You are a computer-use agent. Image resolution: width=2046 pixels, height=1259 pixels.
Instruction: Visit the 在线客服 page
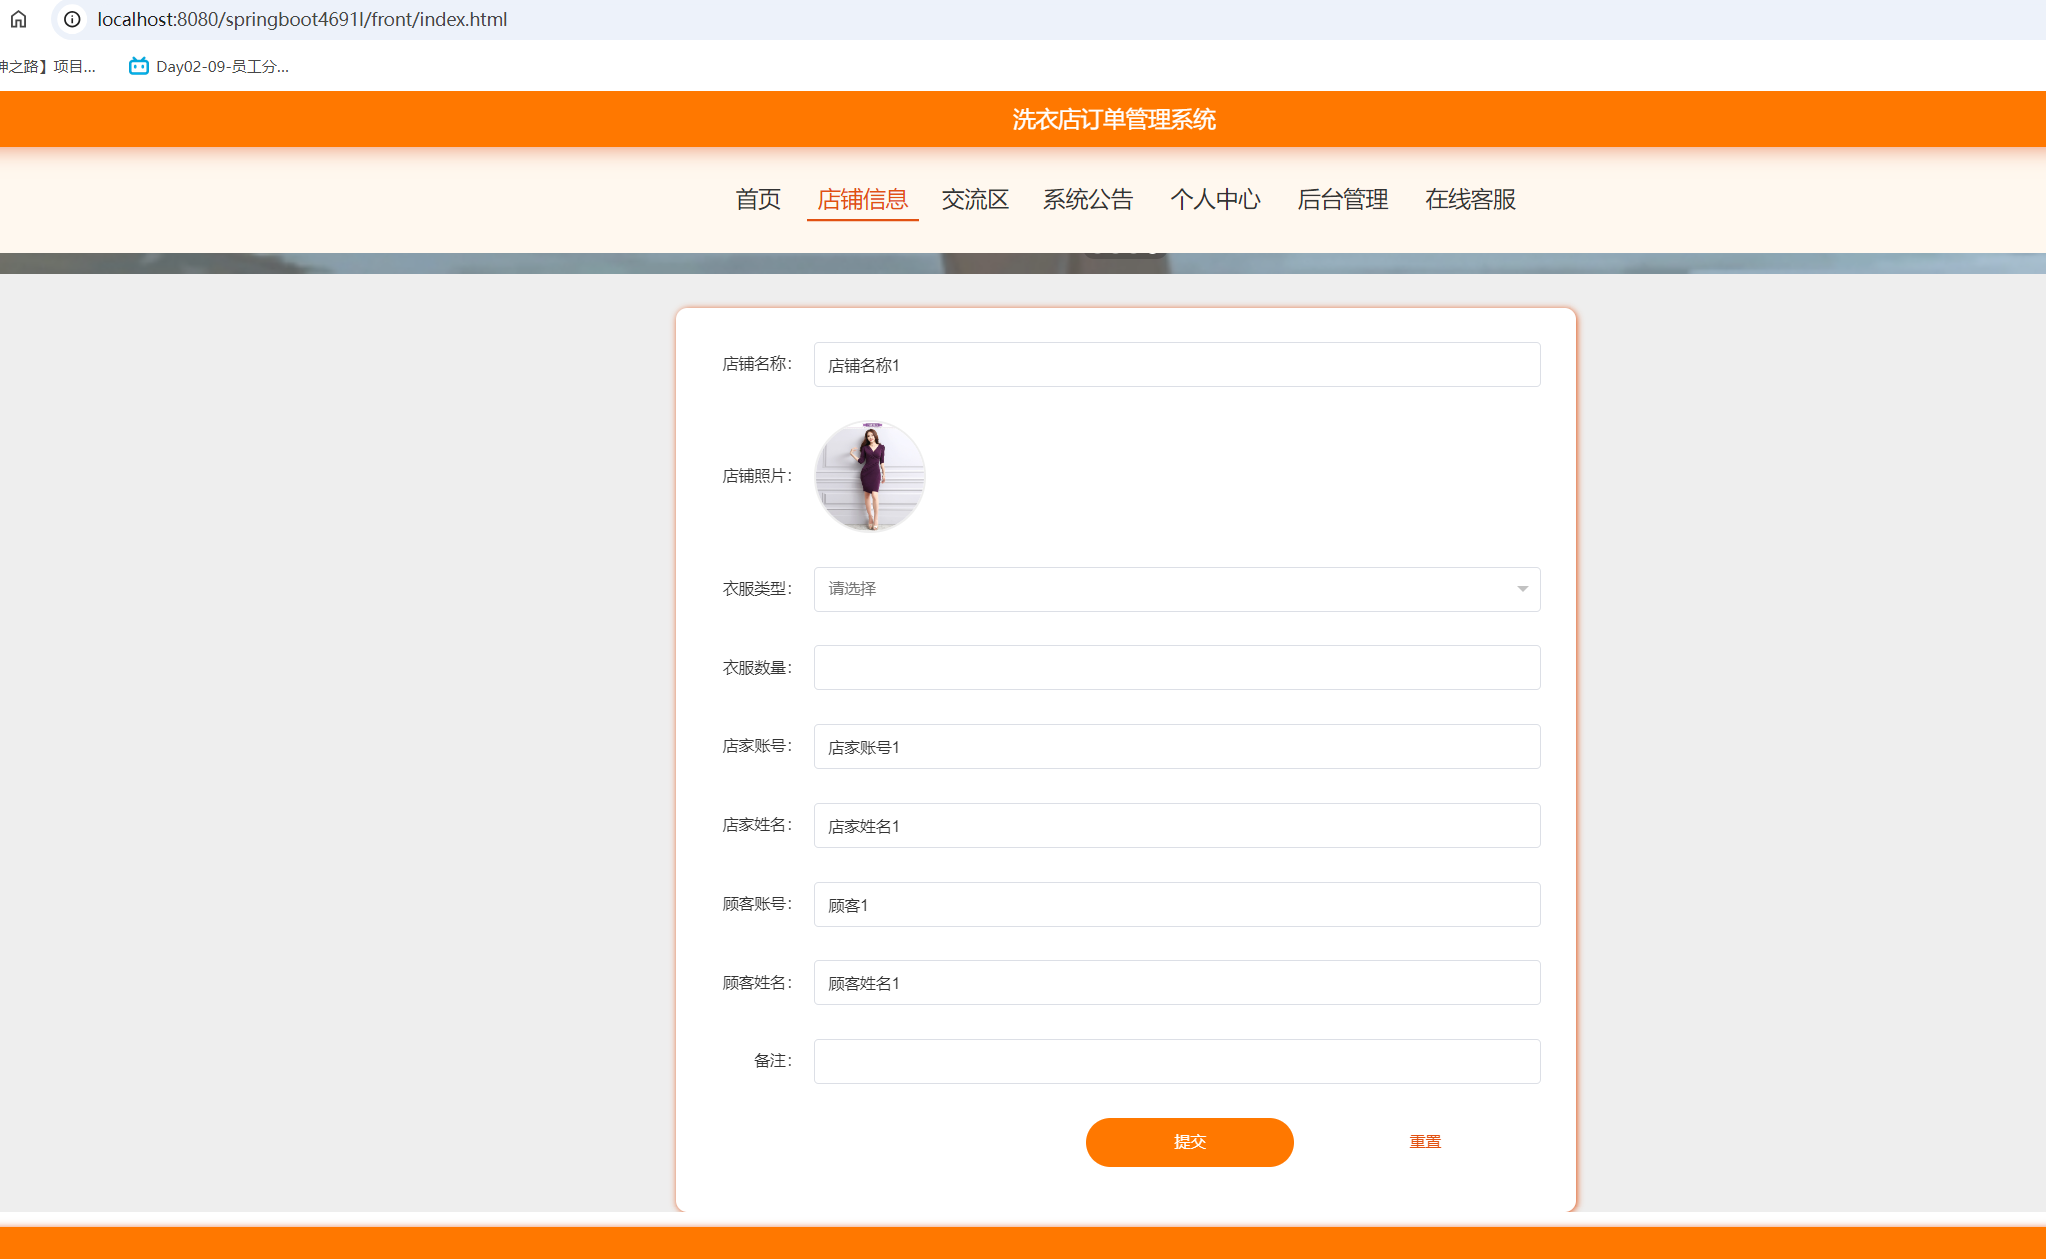pos(1470,199)
